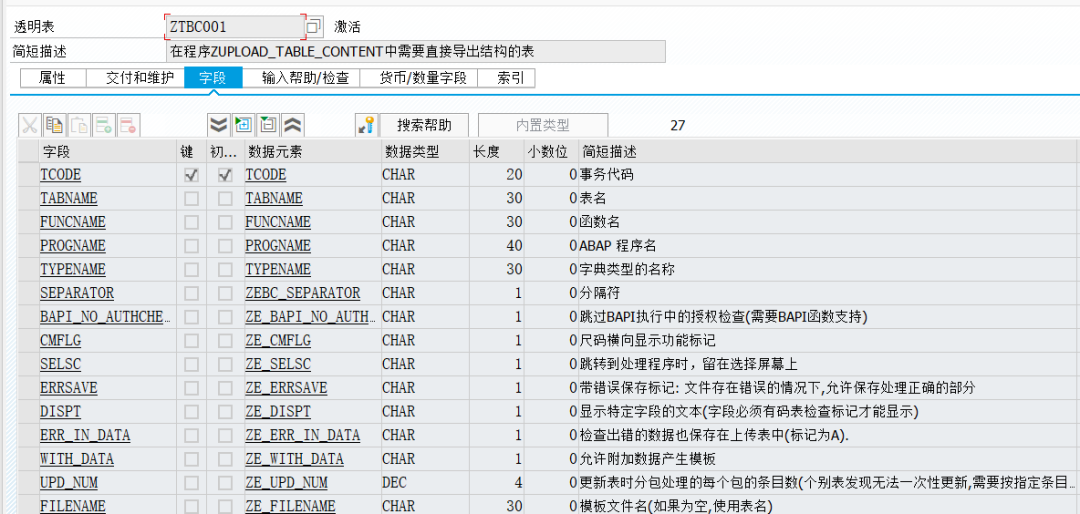The height and width of the screenshot is (514, 1080).
Task: Open data element ZE_UPD_NUM link
Action: pyautogui.click(x=286, y=483)
